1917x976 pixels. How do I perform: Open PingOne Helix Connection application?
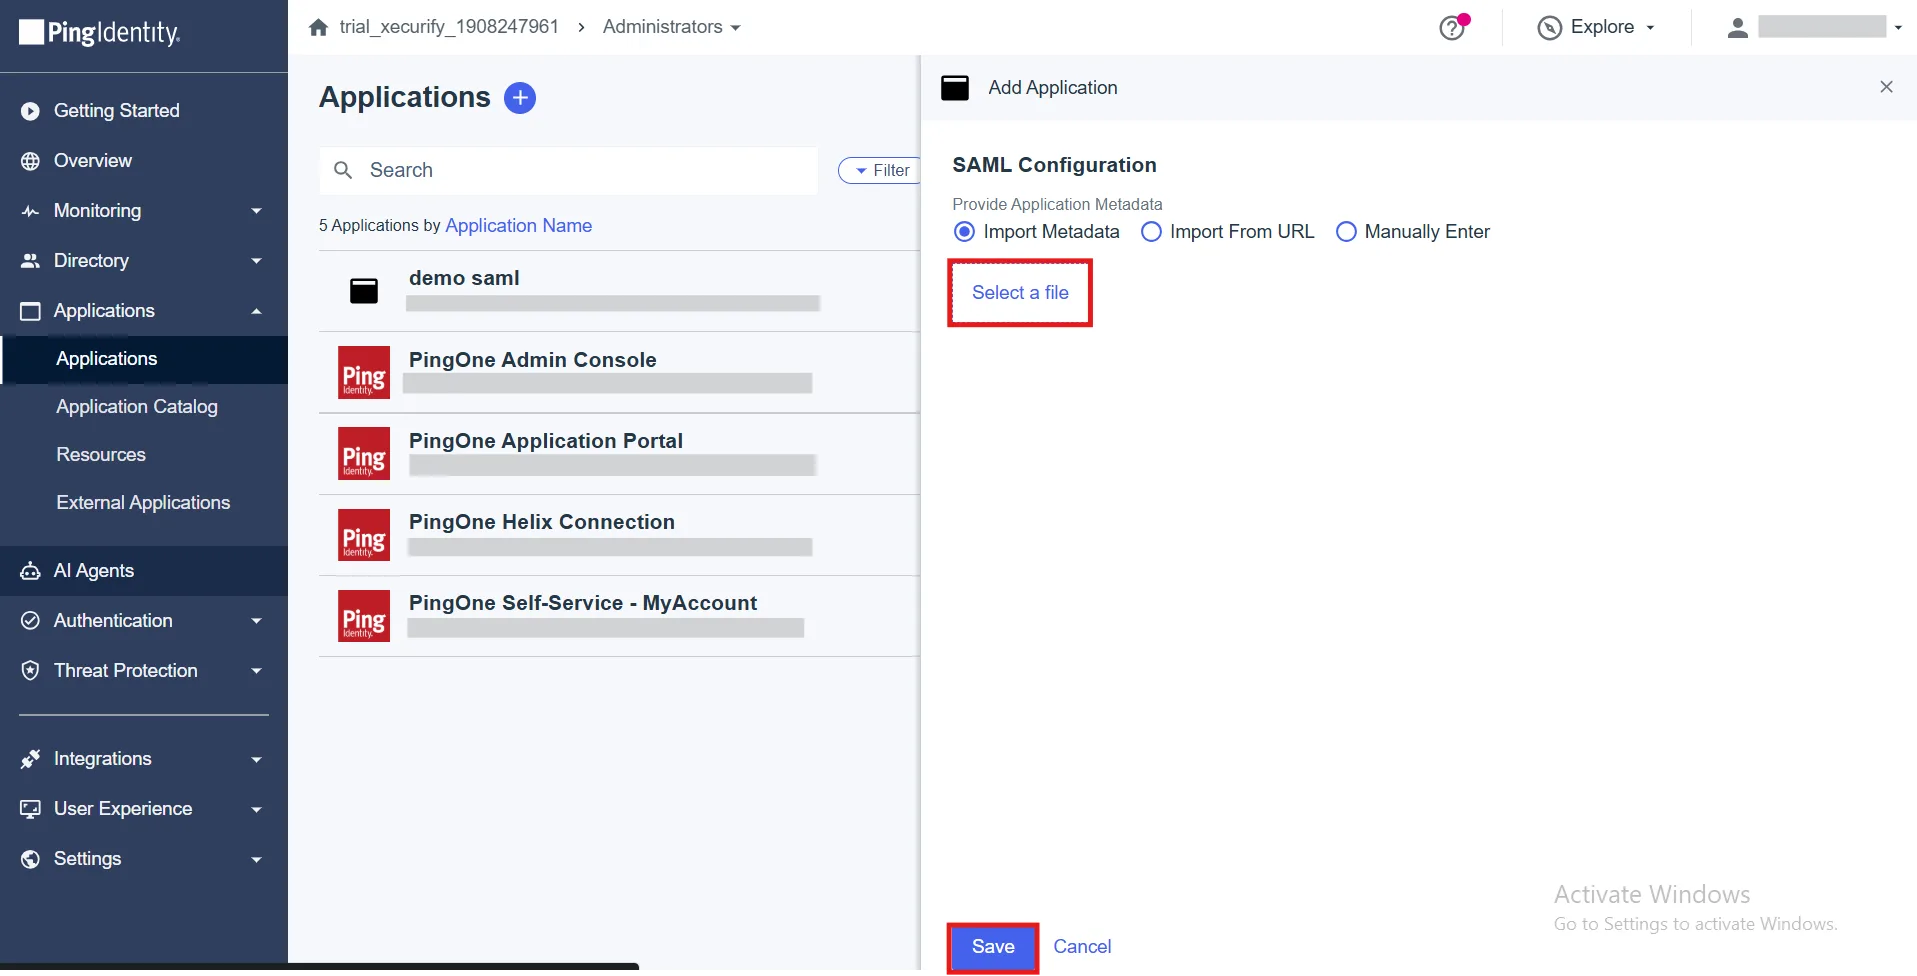[x=619, y=535]
